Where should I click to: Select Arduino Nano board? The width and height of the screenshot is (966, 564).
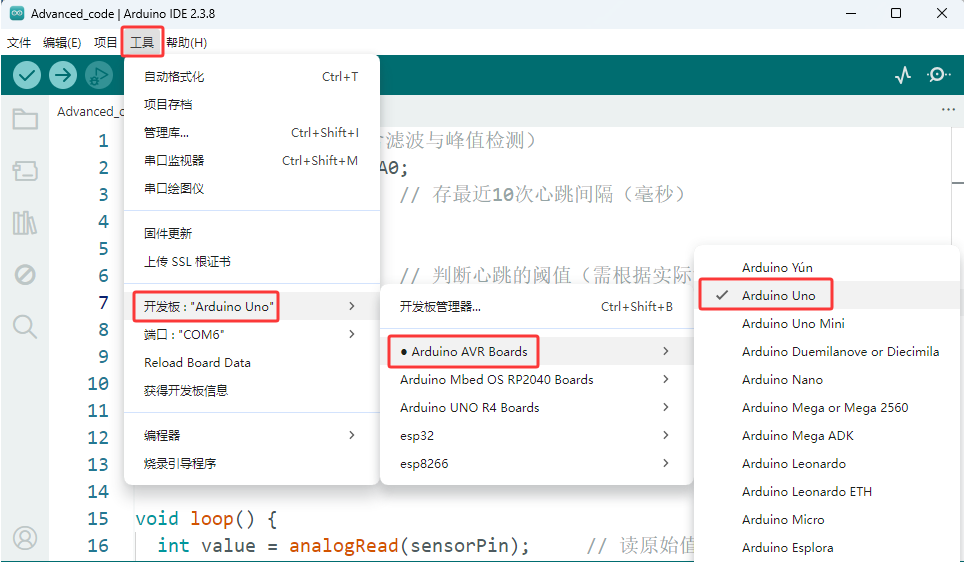pos(827,379)
